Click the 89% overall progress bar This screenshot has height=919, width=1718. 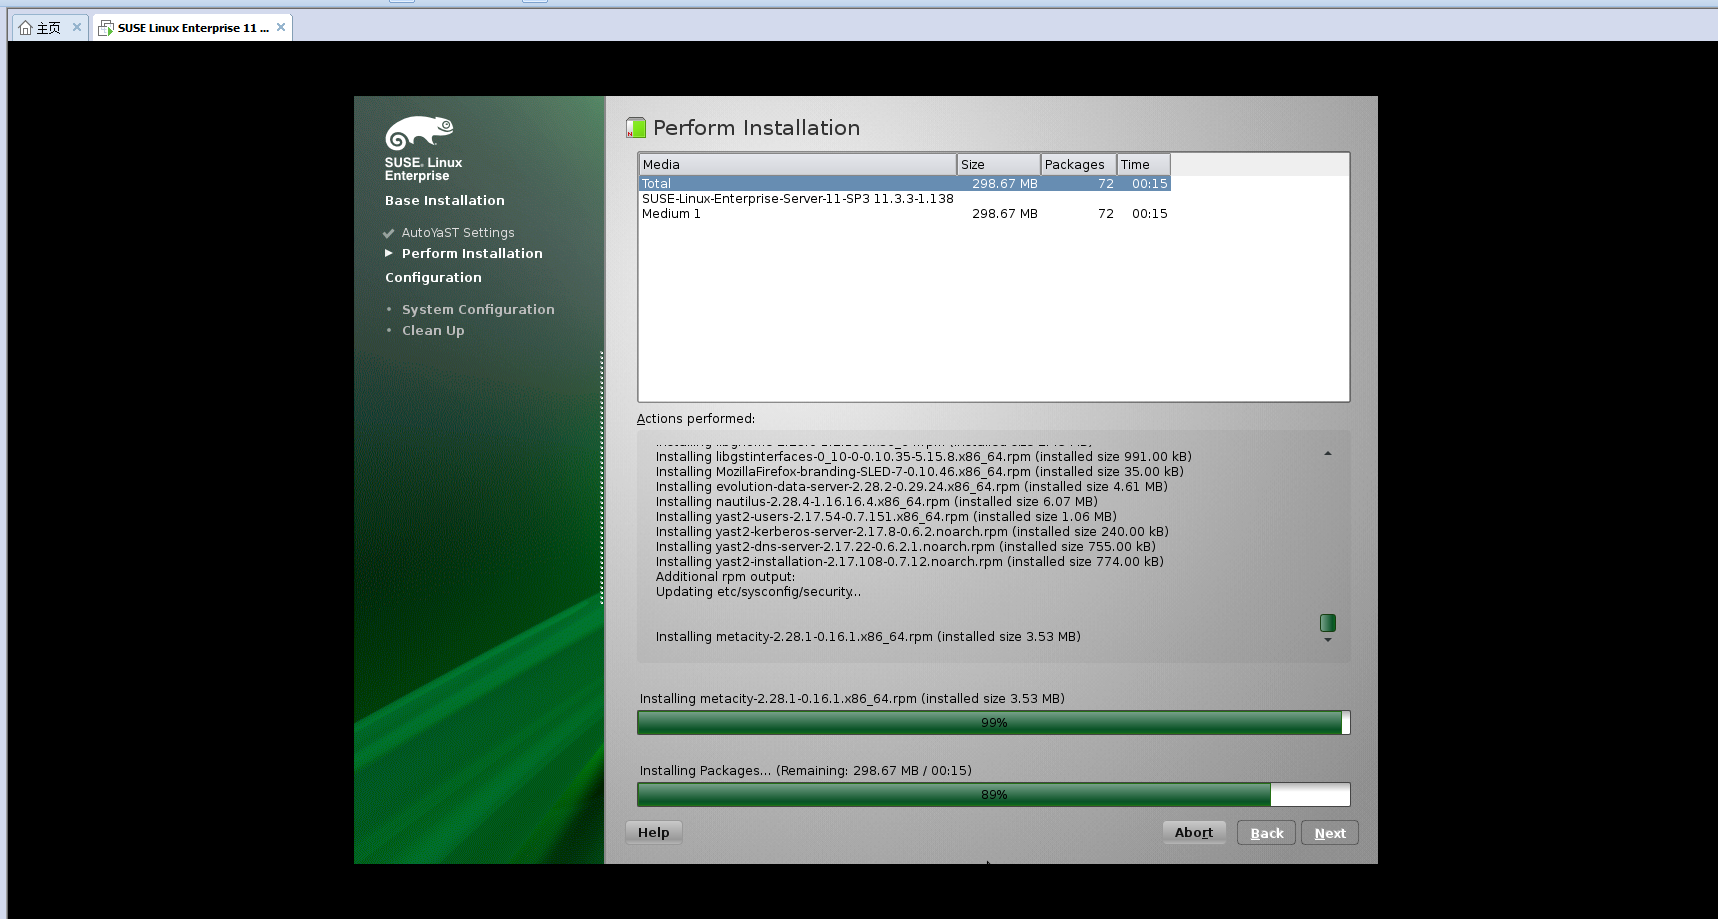[994, 795]
